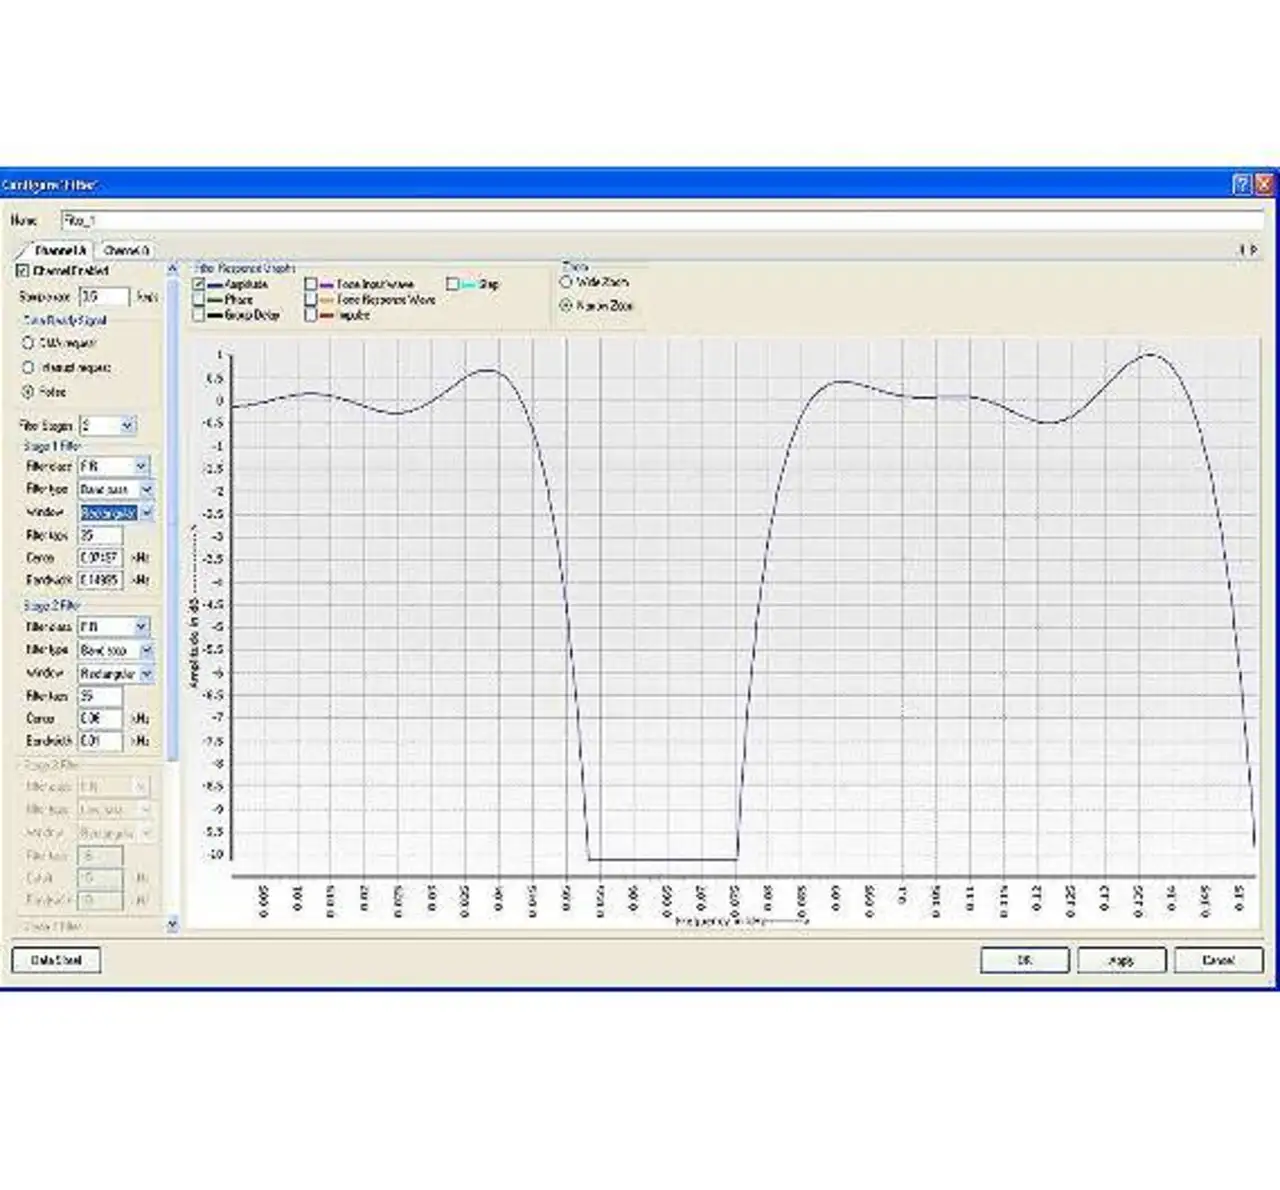The image size is (1280, 1190).
Task: Enable the Phase graph checkbox
Action: 199,300
